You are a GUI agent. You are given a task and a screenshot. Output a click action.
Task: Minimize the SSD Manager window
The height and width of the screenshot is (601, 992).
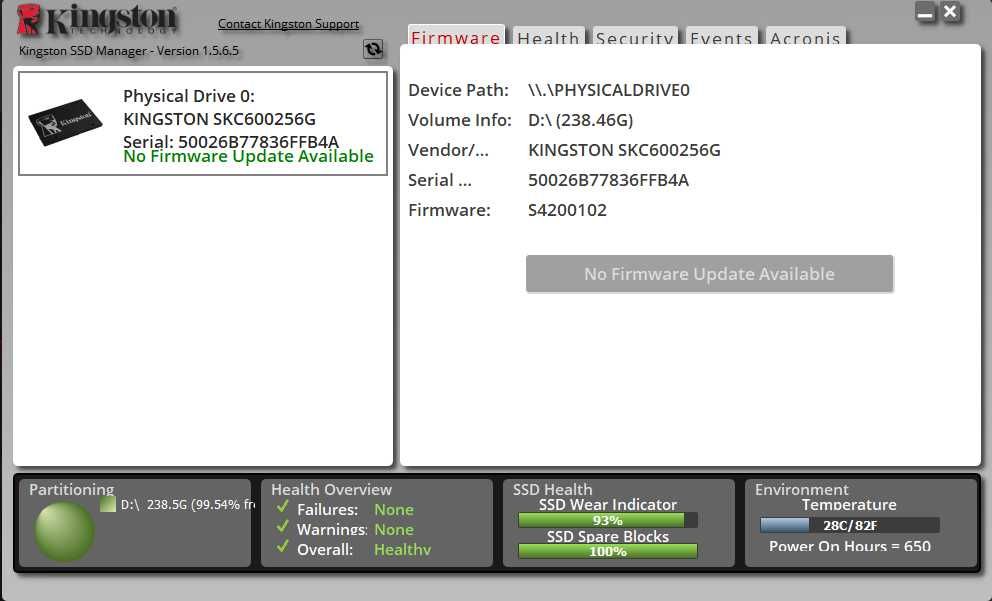[925, 12]
